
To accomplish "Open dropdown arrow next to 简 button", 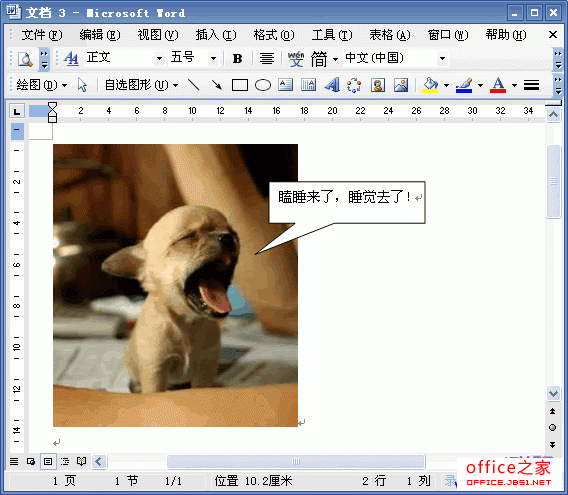I will (x=335, y=59).
